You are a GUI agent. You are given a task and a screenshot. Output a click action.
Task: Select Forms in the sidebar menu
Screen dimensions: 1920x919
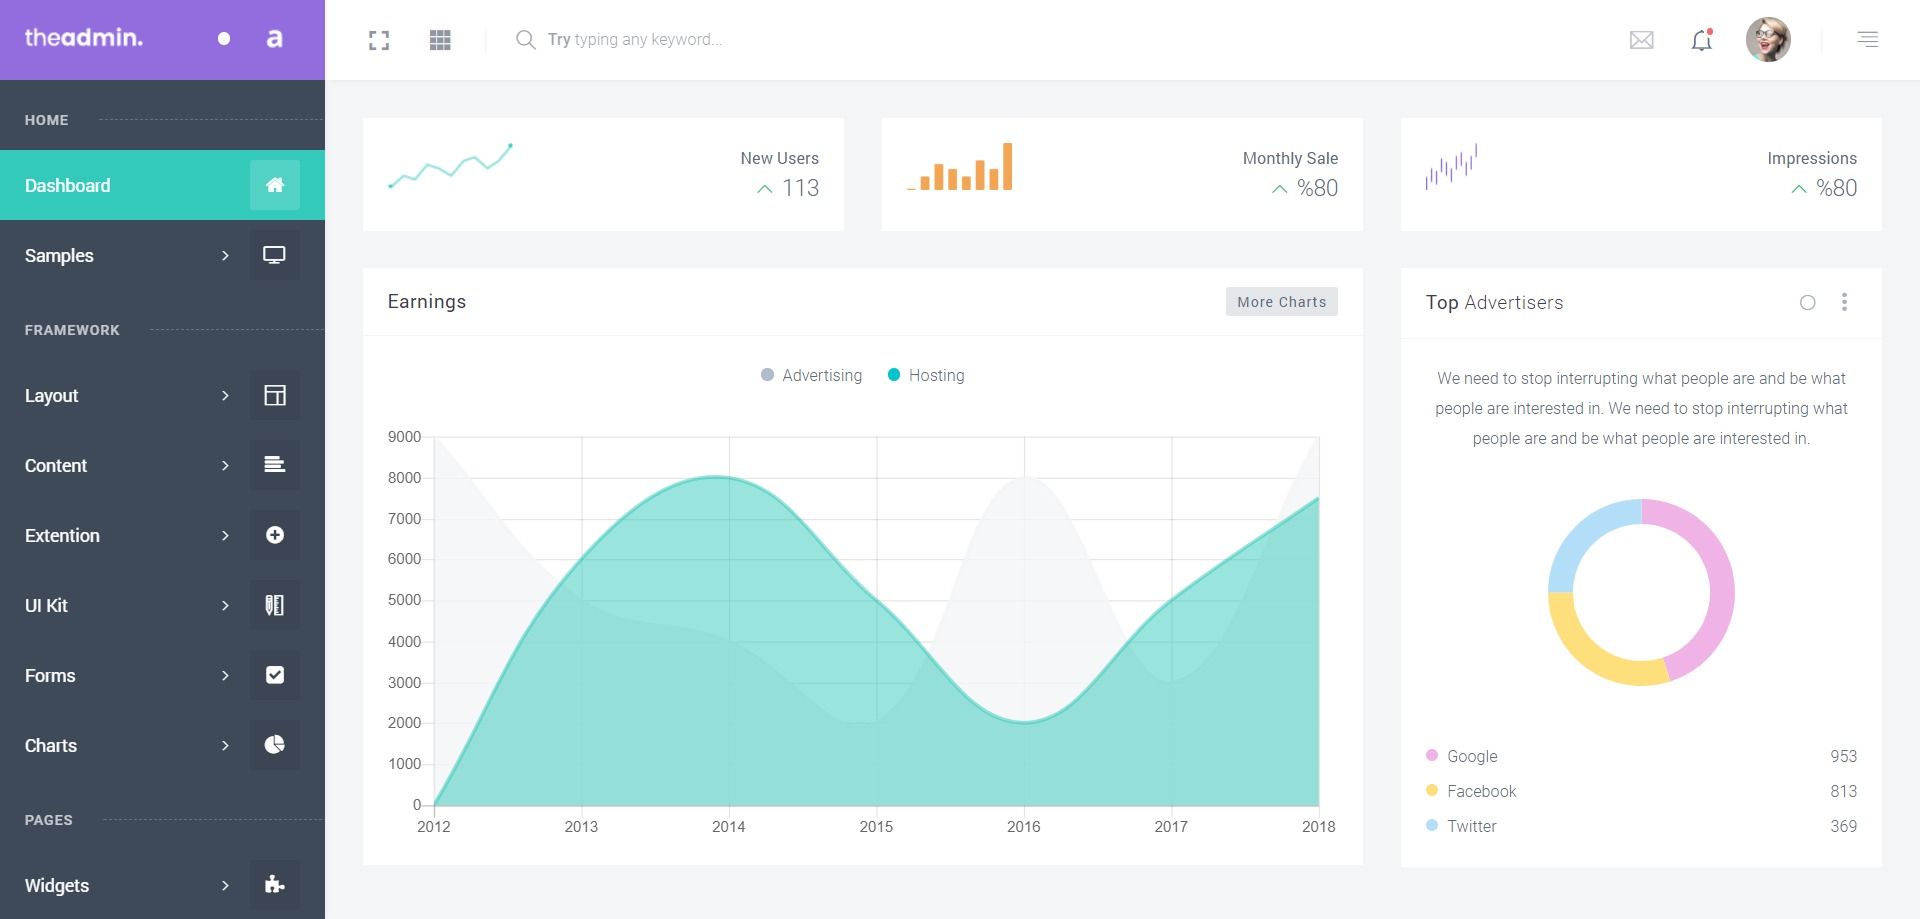coord(50,676)
